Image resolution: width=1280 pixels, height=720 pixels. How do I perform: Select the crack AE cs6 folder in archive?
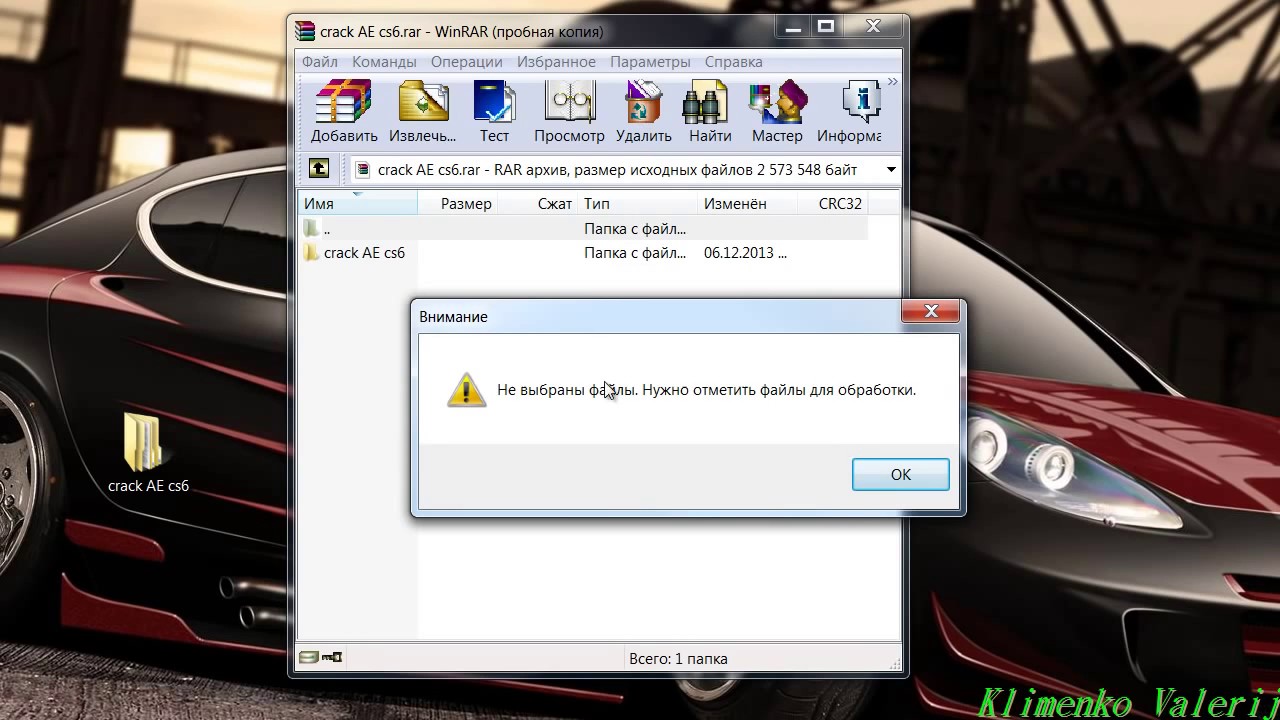(355, 253)
